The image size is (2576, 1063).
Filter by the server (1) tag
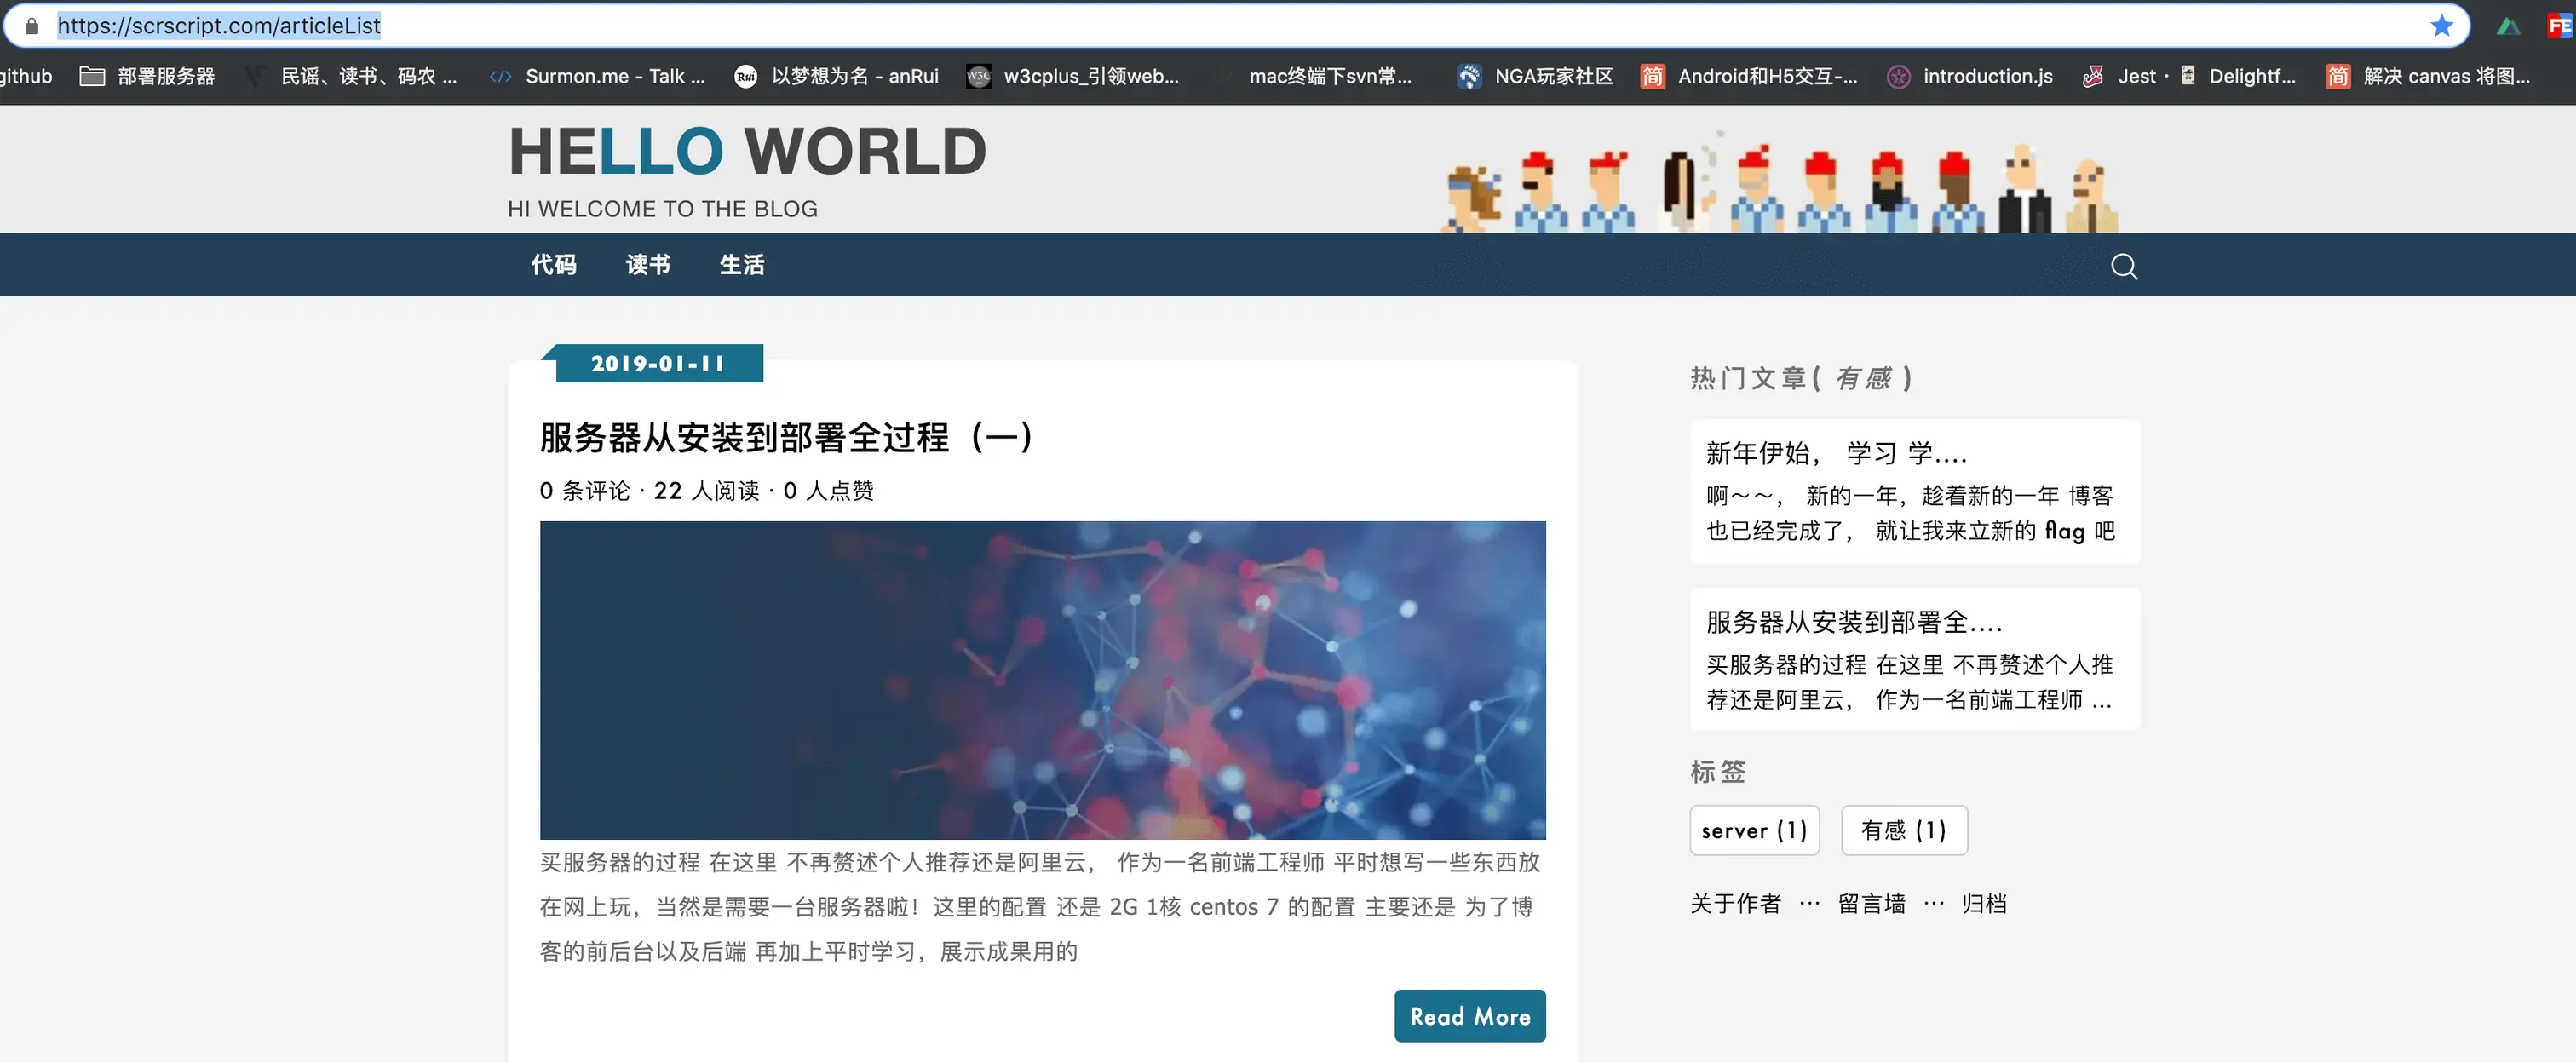tap(1753, 830)
